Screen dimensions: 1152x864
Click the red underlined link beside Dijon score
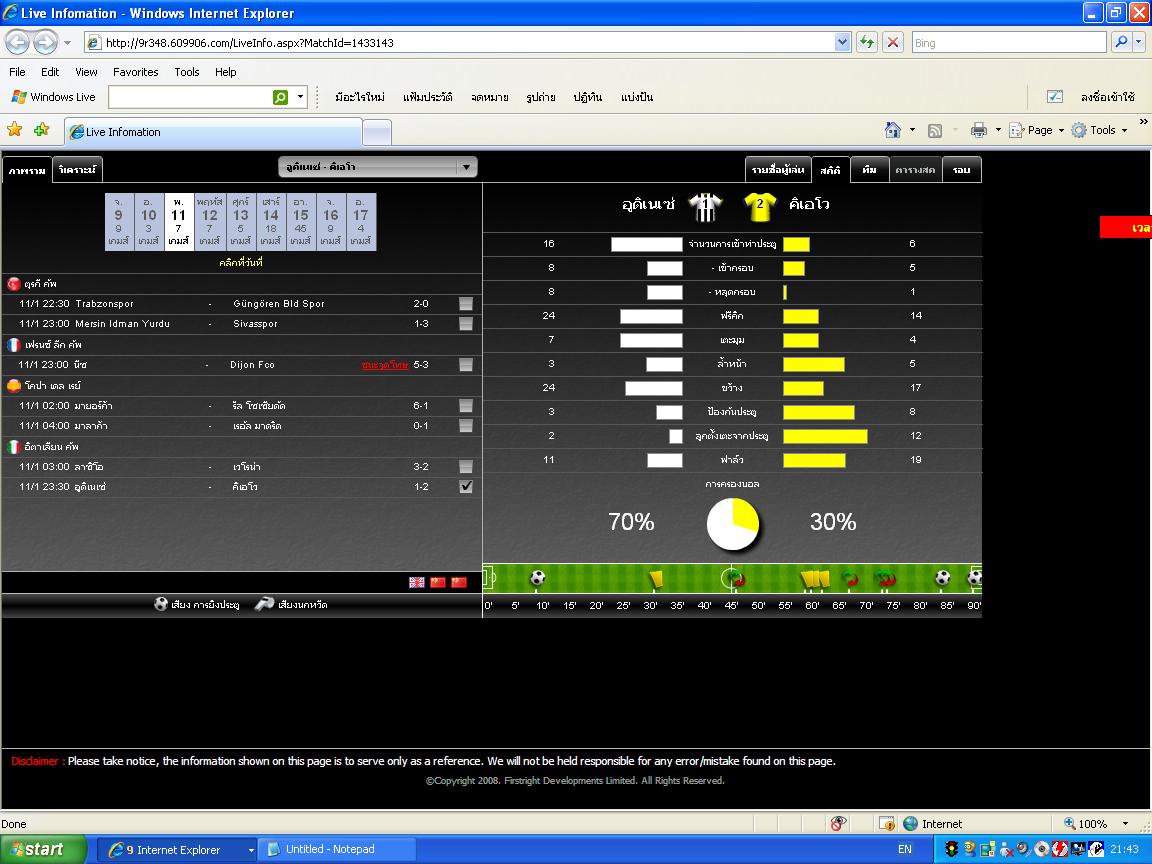tap(384, 365)
